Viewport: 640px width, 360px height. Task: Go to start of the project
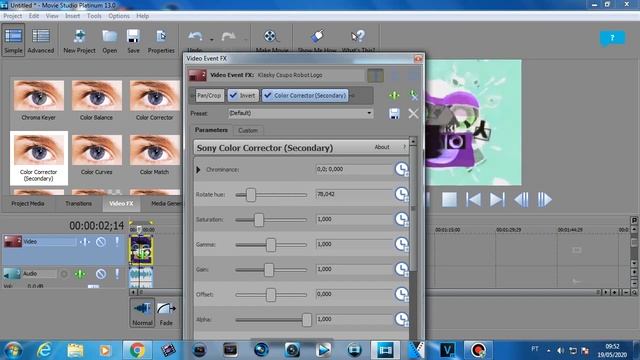click(x=473, y=200)
